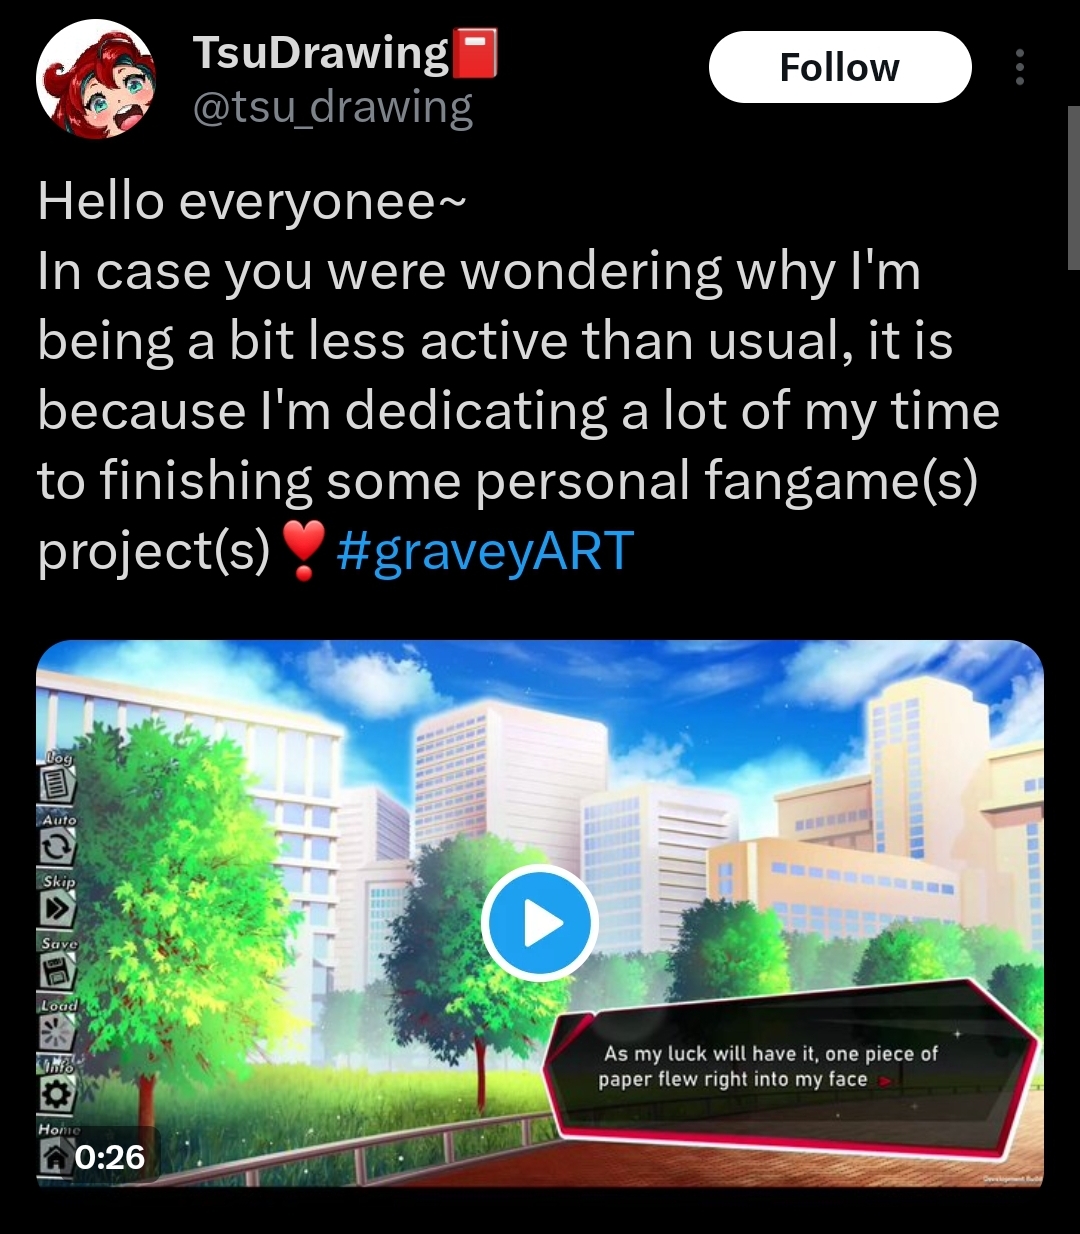Follow the TsuDrawing account
The width and height of the screenshot is (1080, 1234).
(840, 67)
